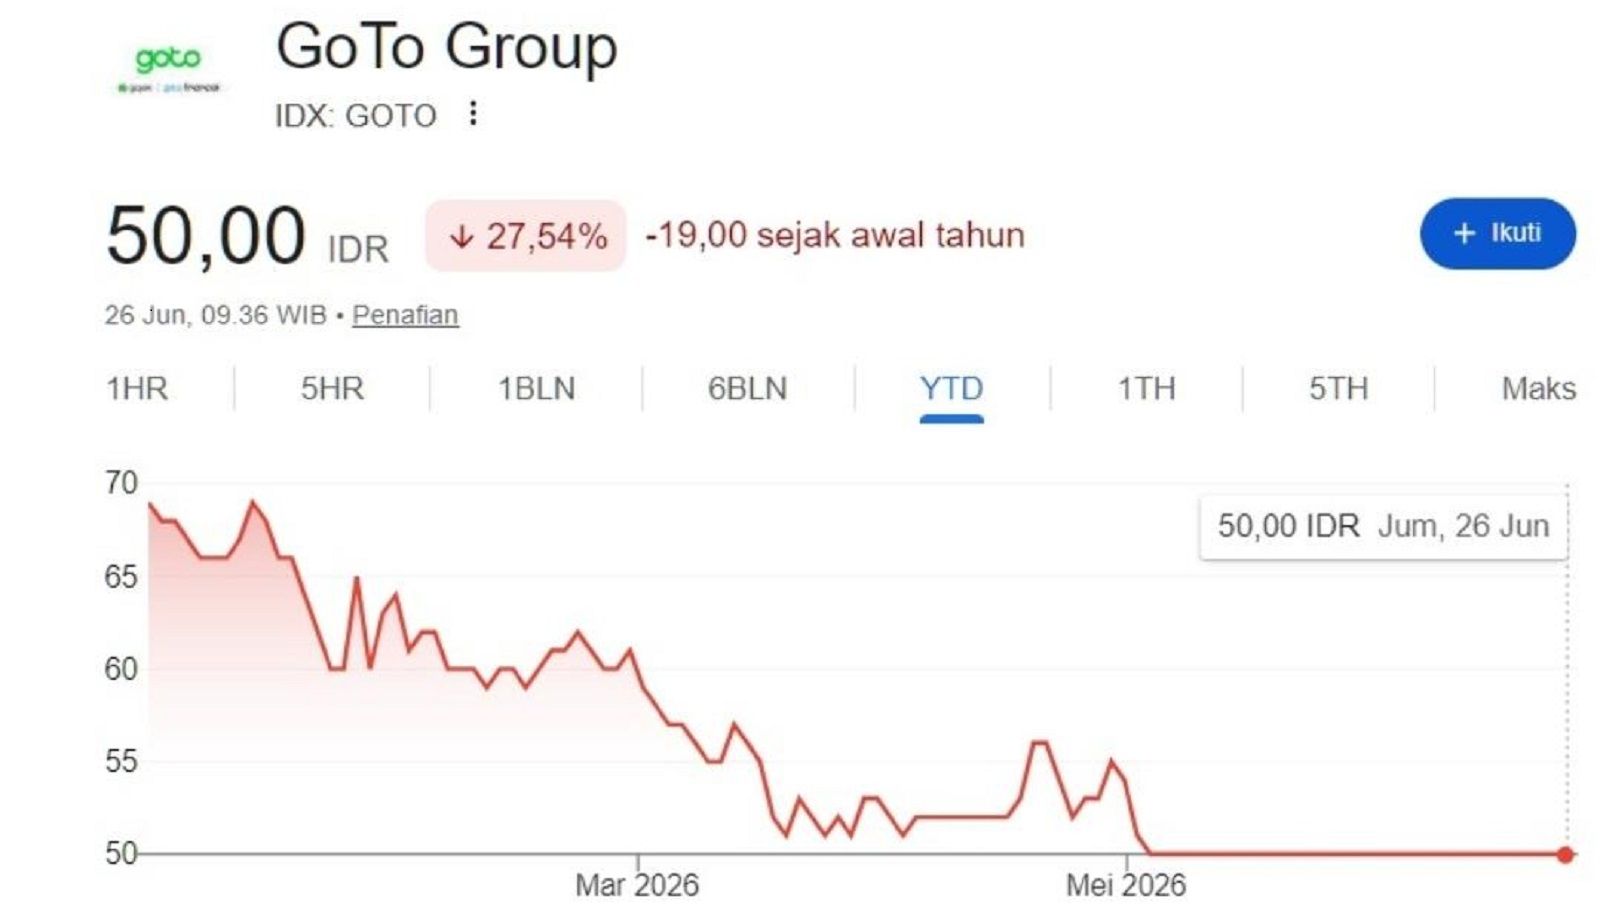Image resolution: width=1600 pixels, height=923 pixels.
Task: Click the plus icon on the Ikuti button
Action: point(1464,233)
